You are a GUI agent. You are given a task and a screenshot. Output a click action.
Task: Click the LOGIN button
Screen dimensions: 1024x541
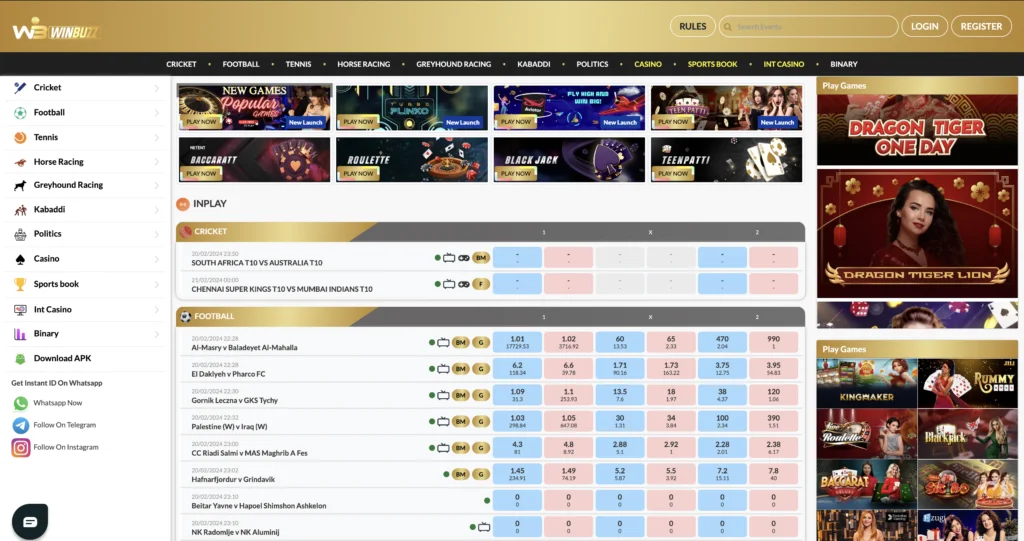[924, 26]
